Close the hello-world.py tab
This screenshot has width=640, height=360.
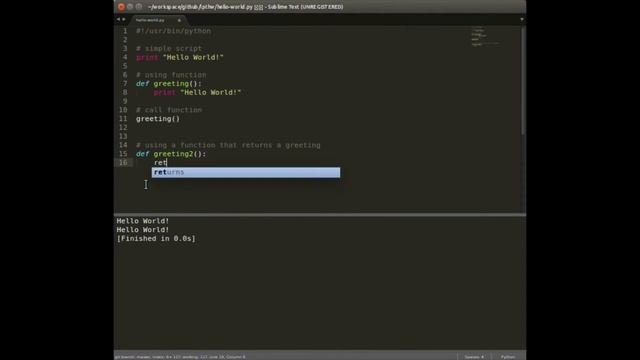(179, 20)
